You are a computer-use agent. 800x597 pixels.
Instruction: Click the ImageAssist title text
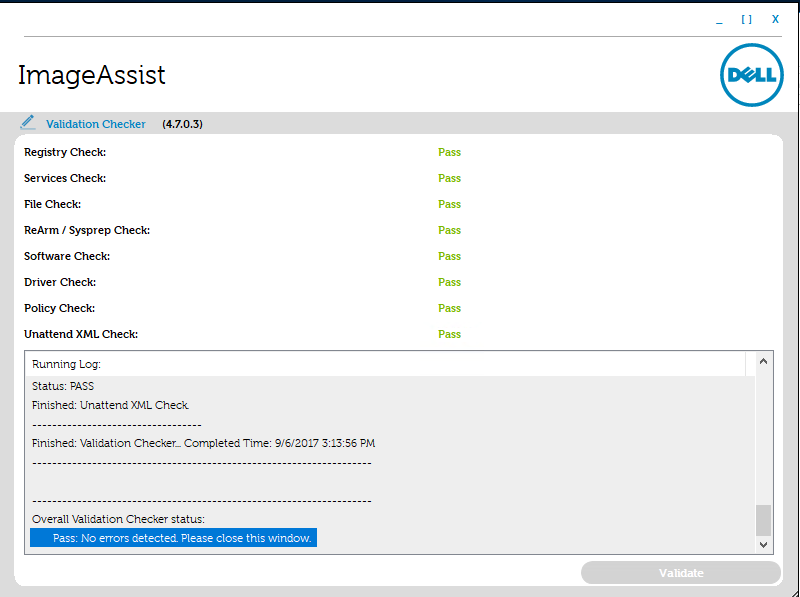click(x=91, y=76)
